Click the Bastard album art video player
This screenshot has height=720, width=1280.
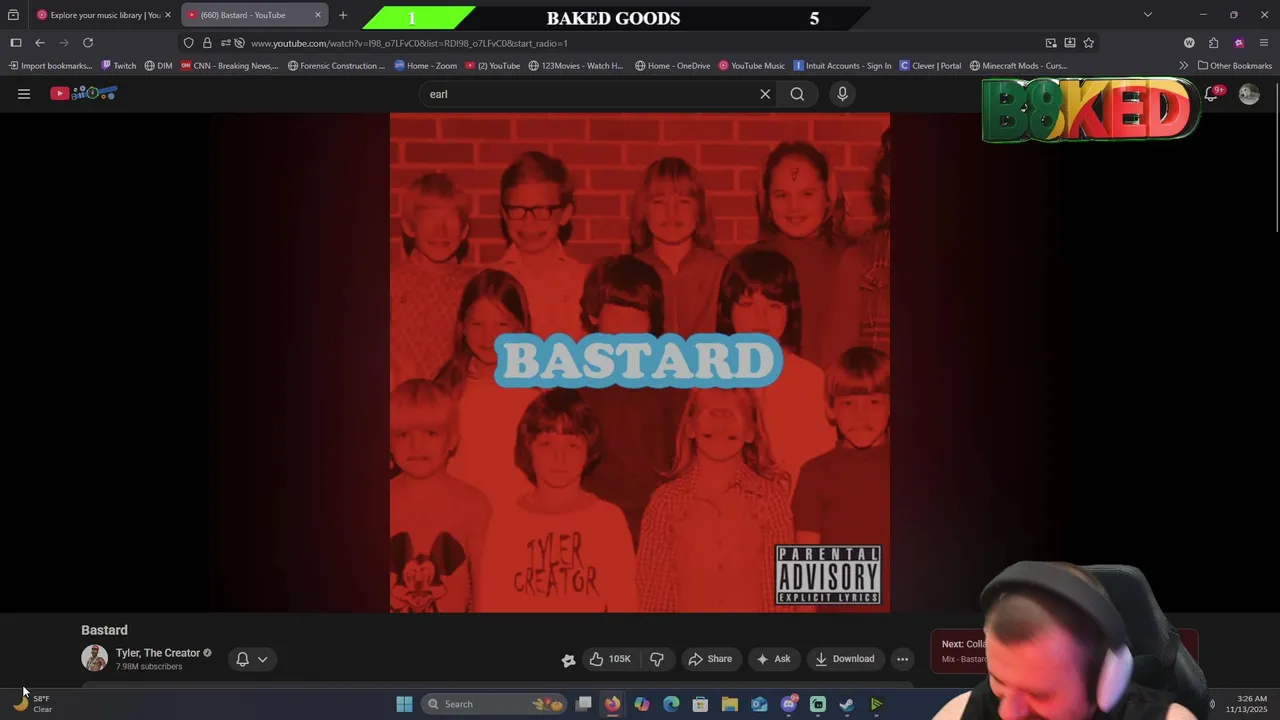click(x=640, y=362)
